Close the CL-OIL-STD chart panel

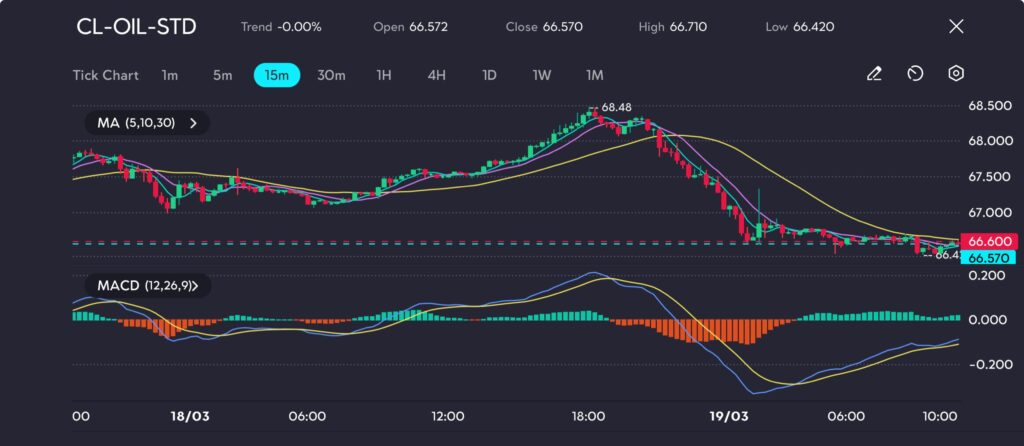(955, 26)
